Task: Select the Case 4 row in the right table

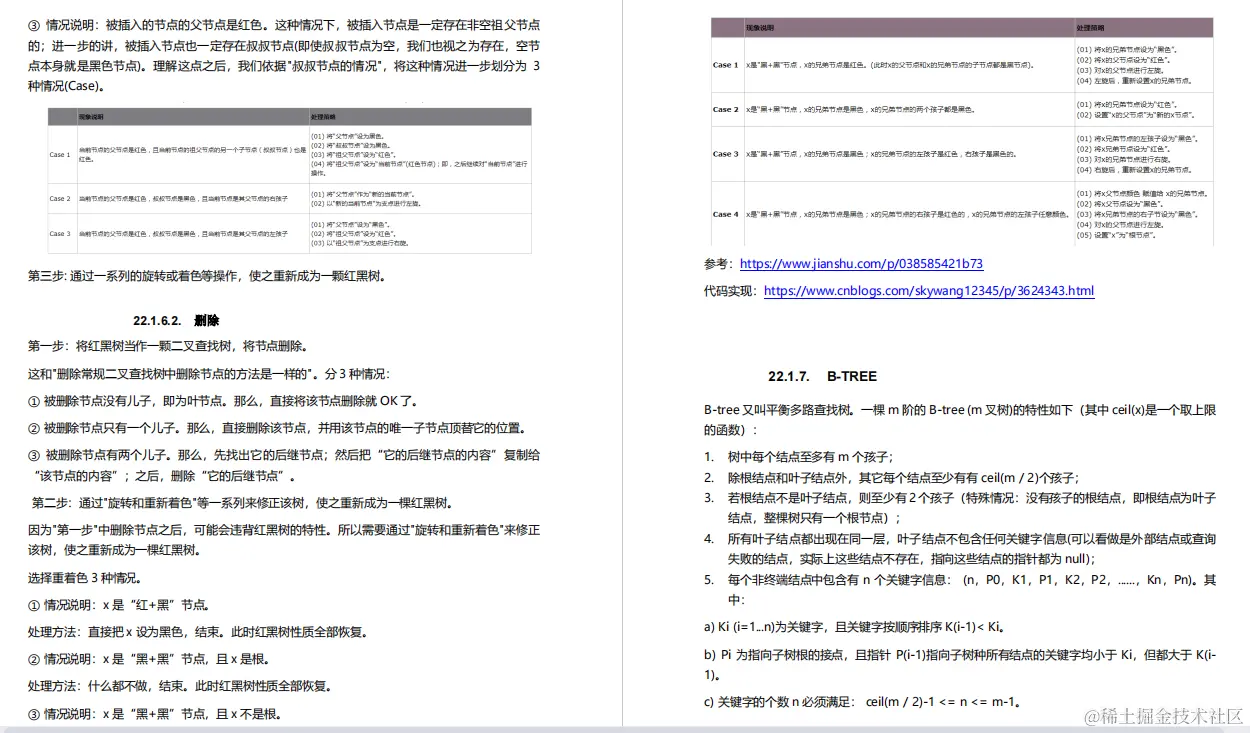Action: click(x=725, y=213)
